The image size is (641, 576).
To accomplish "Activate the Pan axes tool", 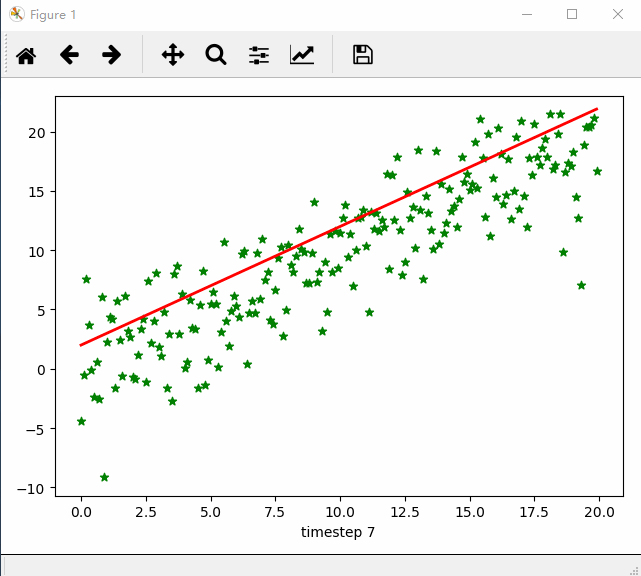I will click(173, 55).
